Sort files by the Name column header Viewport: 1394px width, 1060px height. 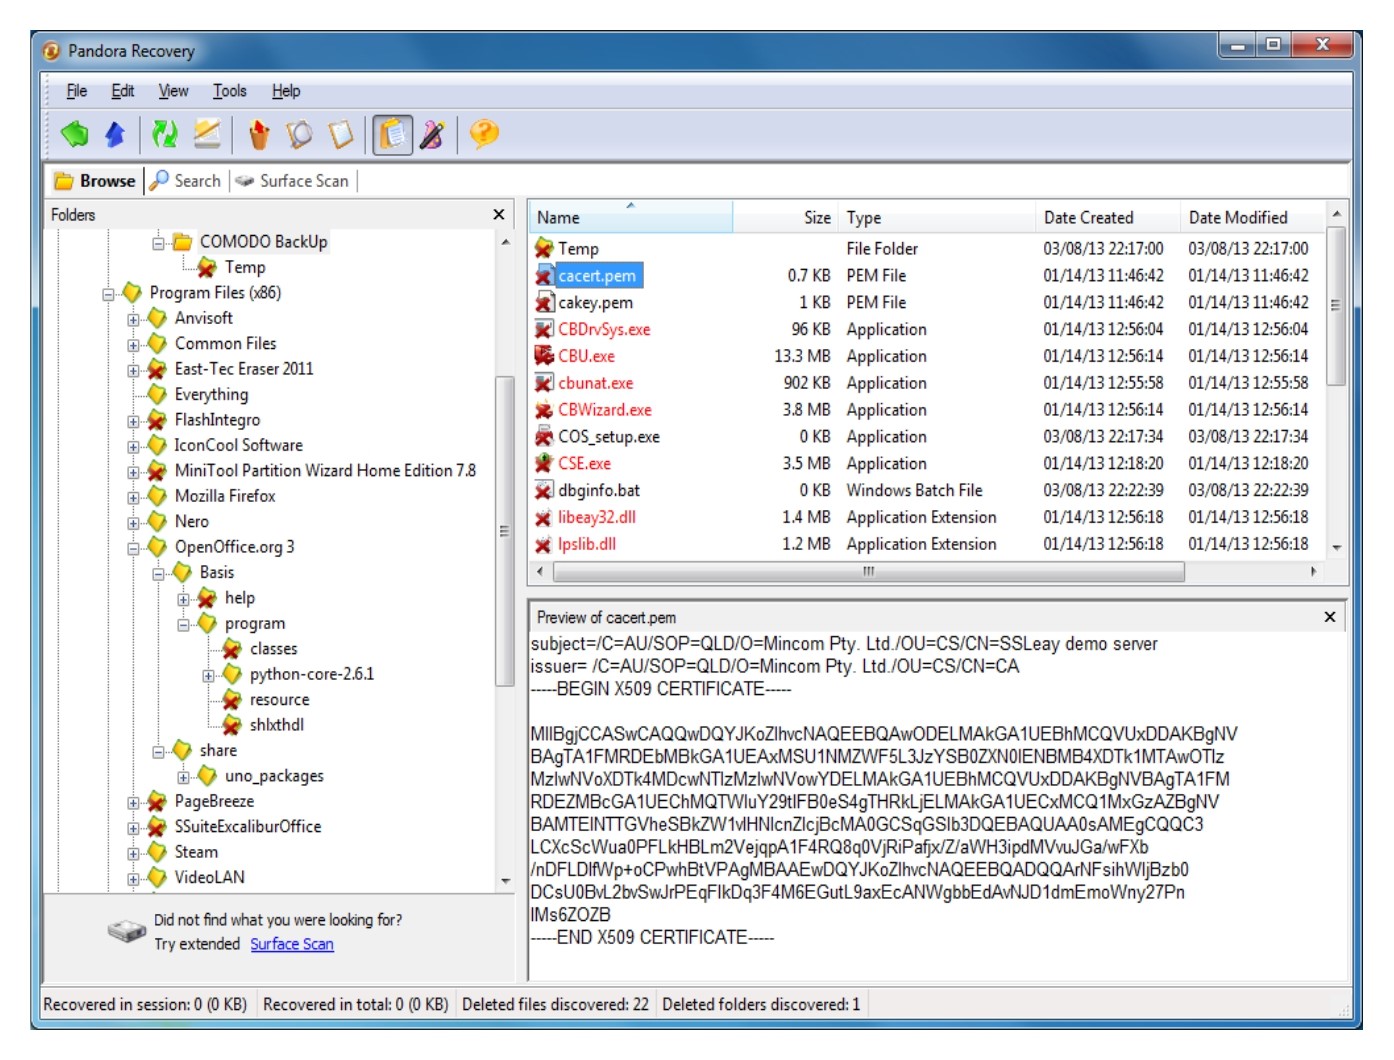click(631, 217)
